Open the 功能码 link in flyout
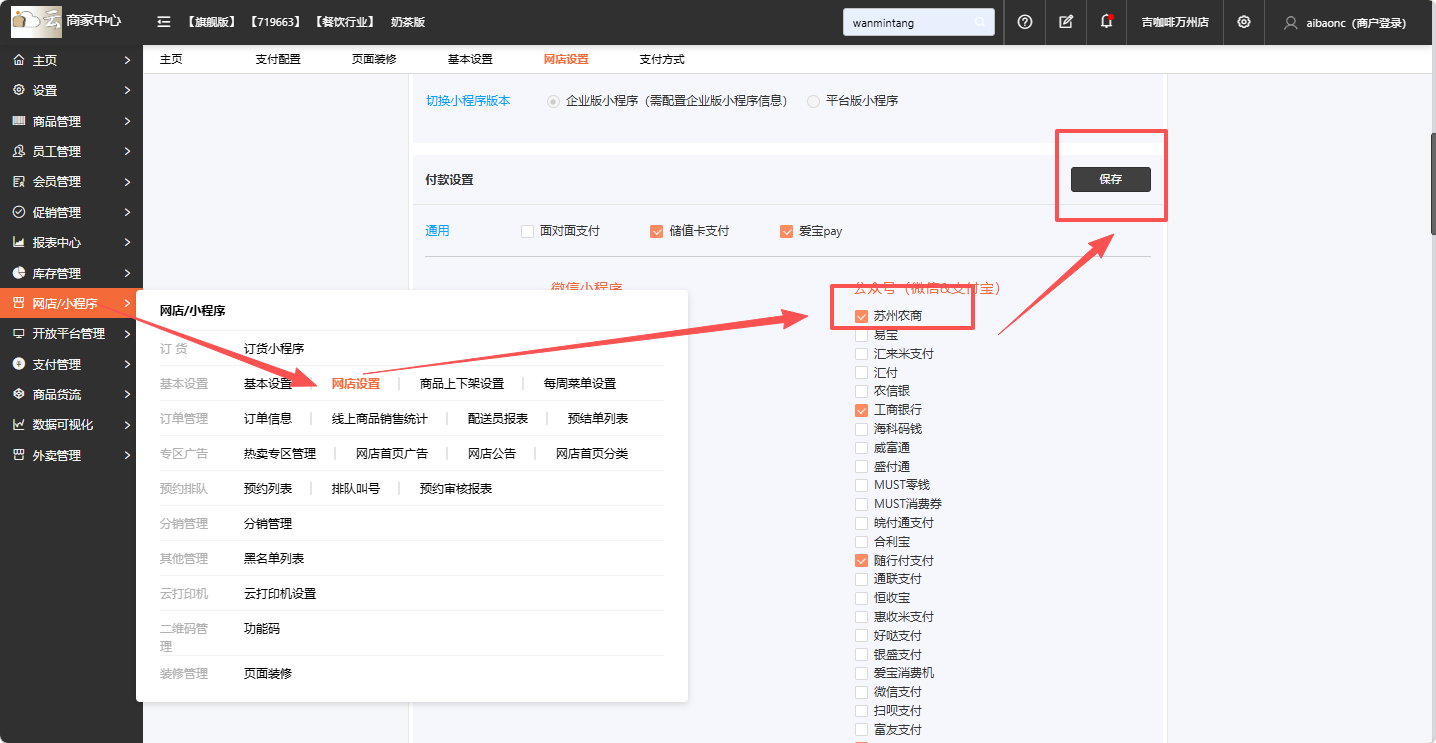Screen dimensions: 1436x743 [262, 629]
